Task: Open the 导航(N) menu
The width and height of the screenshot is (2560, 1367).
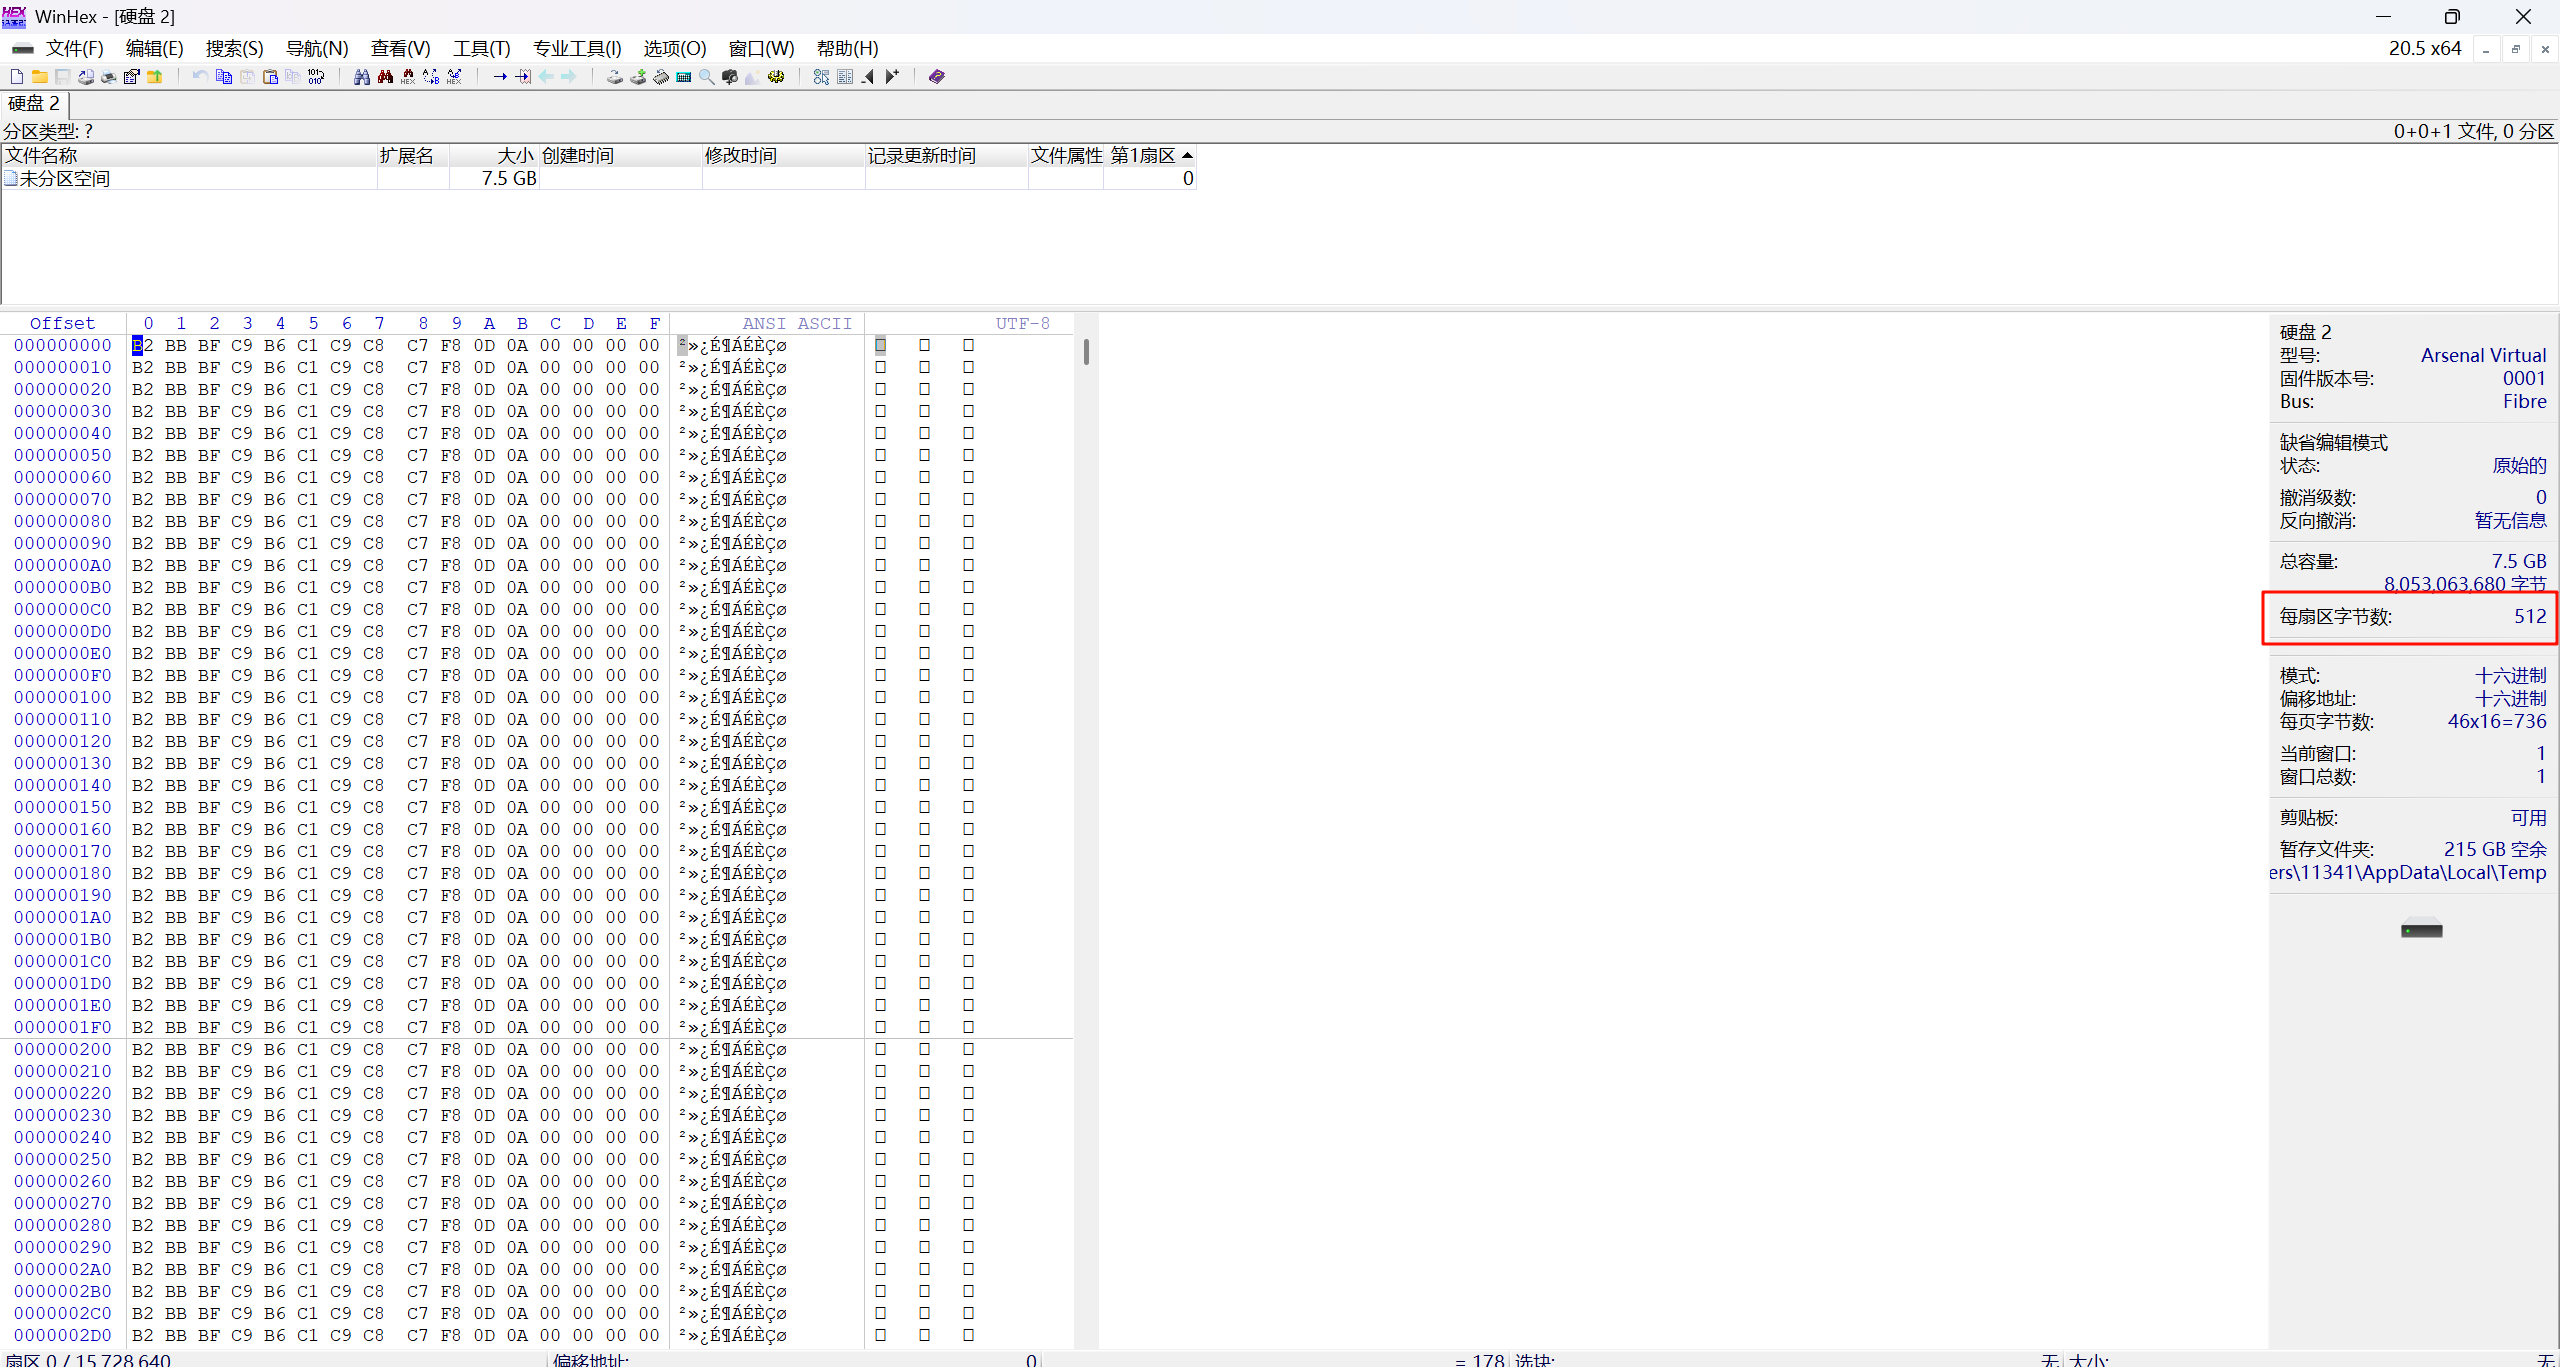Action: [317, 48]
